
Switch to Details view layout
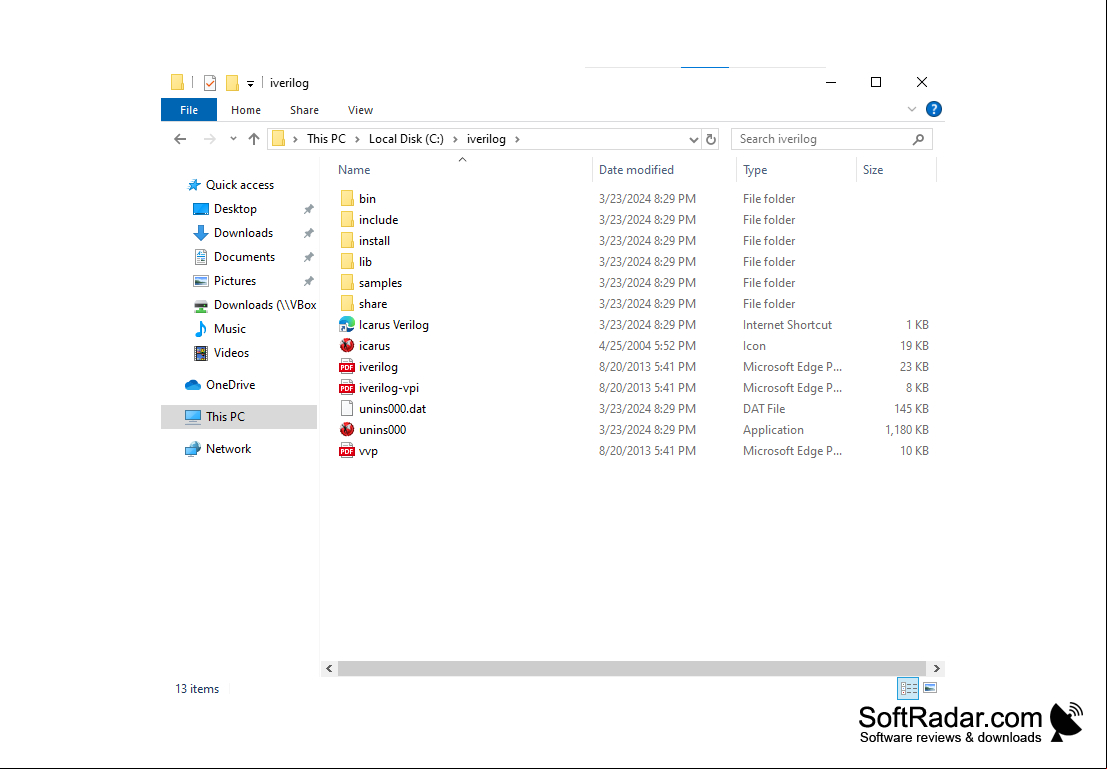(x=908, y=688)
